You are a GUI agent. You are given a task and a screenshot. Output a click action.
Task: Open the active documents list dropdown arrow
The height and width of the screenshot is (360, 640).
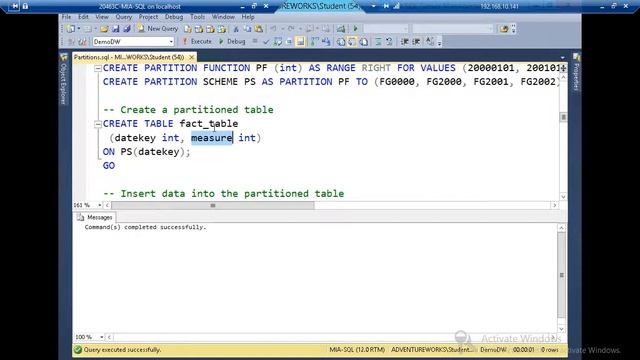562,58
